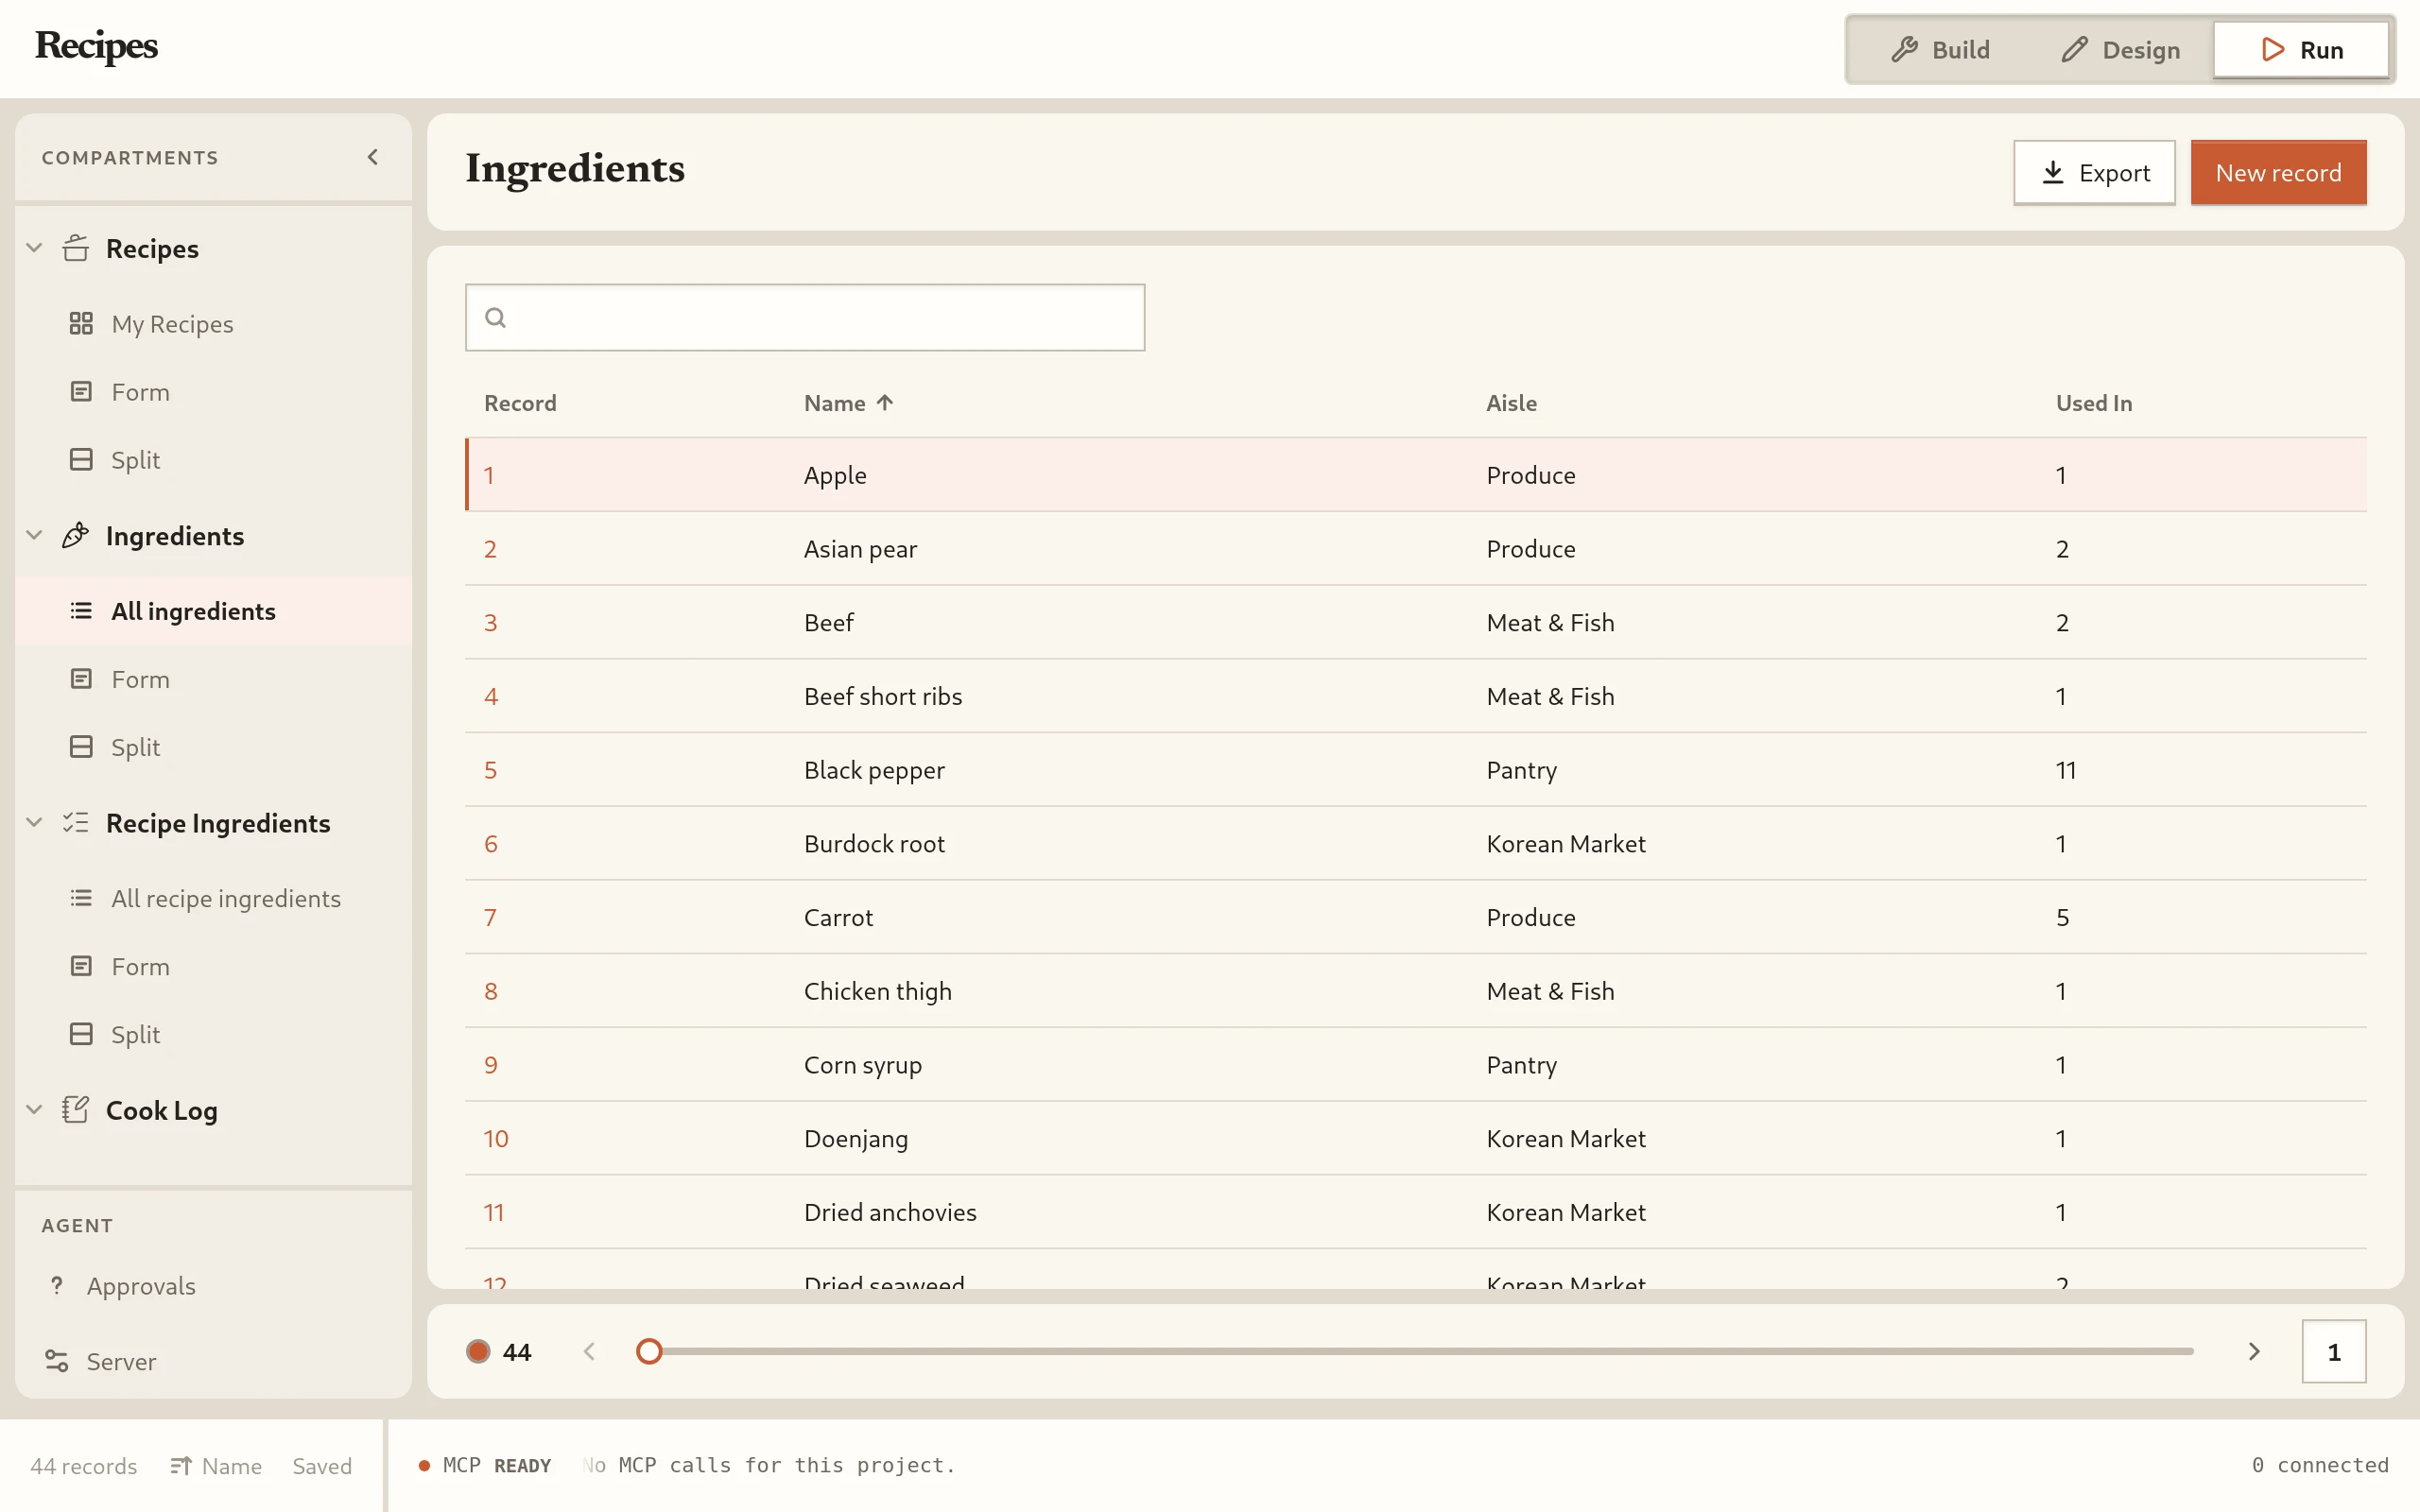The height and width of the screenshot is (1512, 2420).
Task: Click the My Recipes grid icon
Action: 81,323
